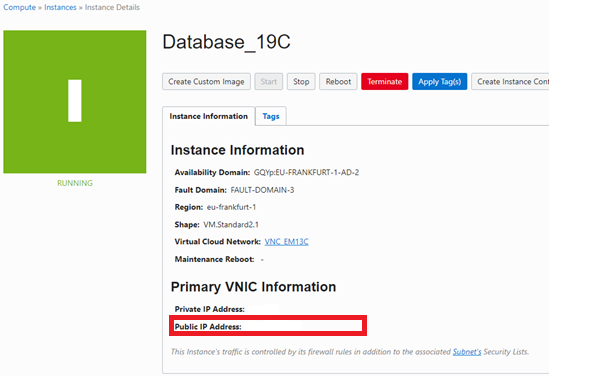Viewport: 616px width, 376px height.
Task: Follow the Subnet's link in the firewall note
Action: pos(467,352)
